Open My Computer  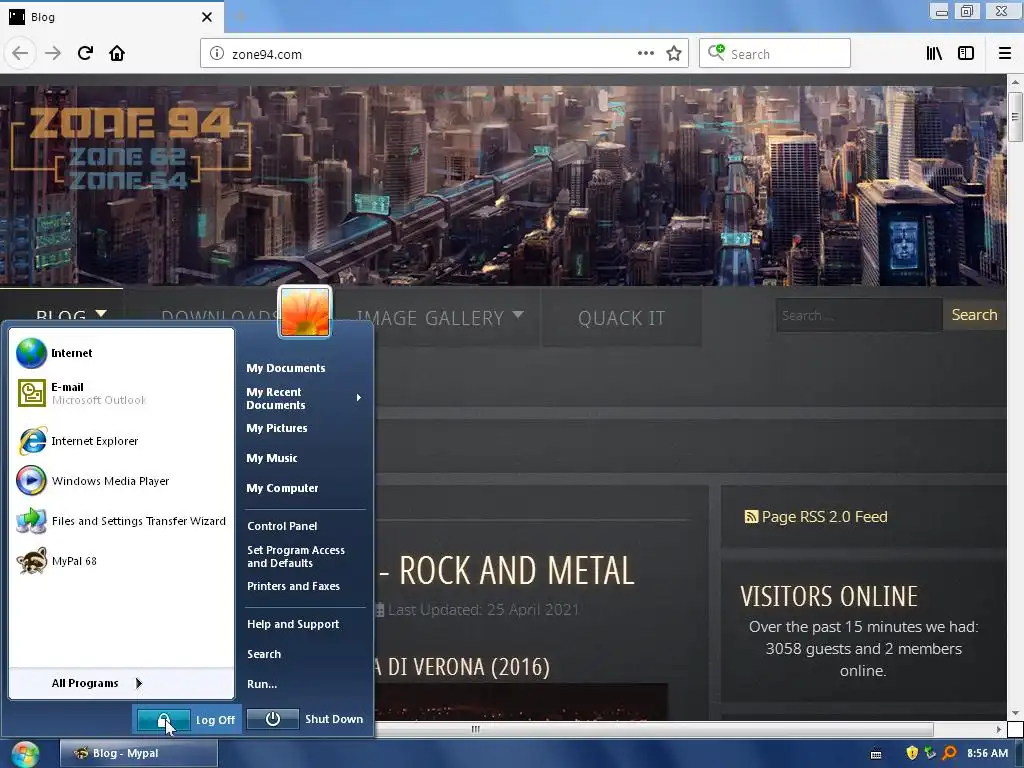click(x=282, y=488)
